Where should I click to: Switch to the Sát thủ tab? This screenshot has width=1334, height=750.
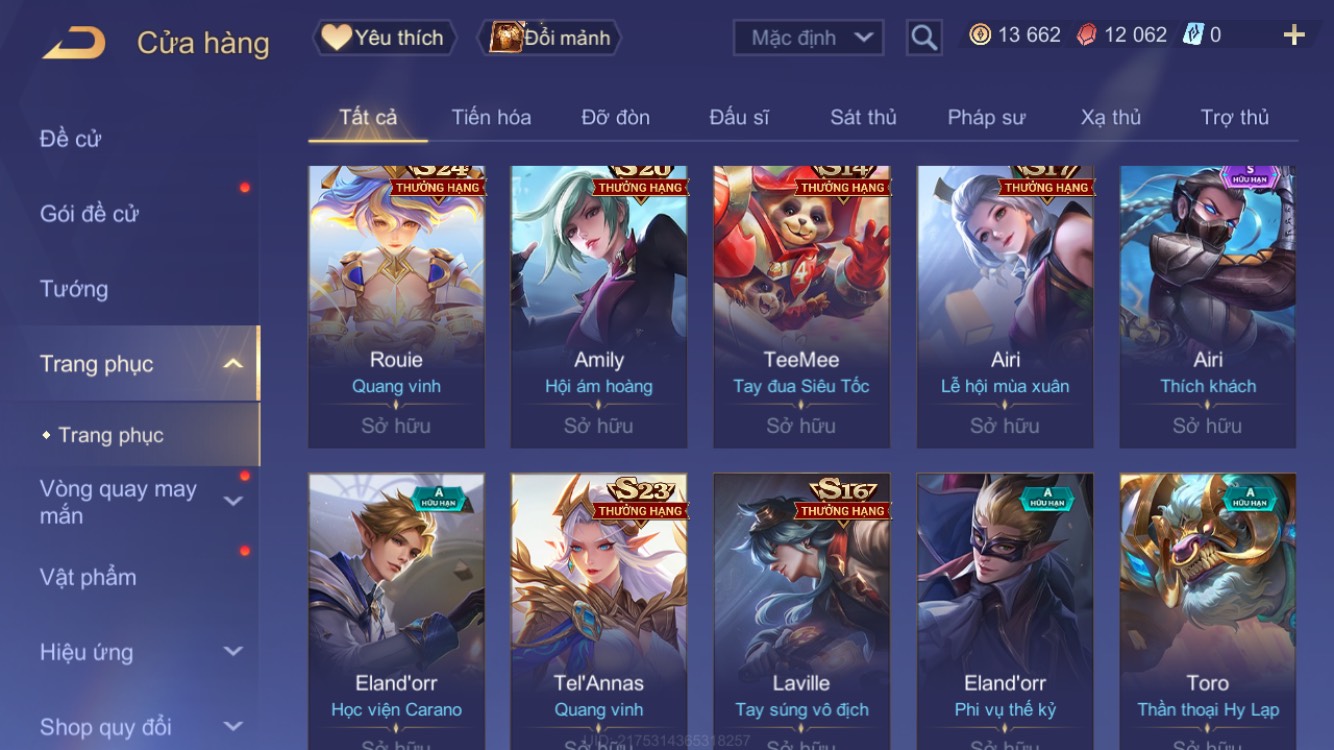[863, 117]
